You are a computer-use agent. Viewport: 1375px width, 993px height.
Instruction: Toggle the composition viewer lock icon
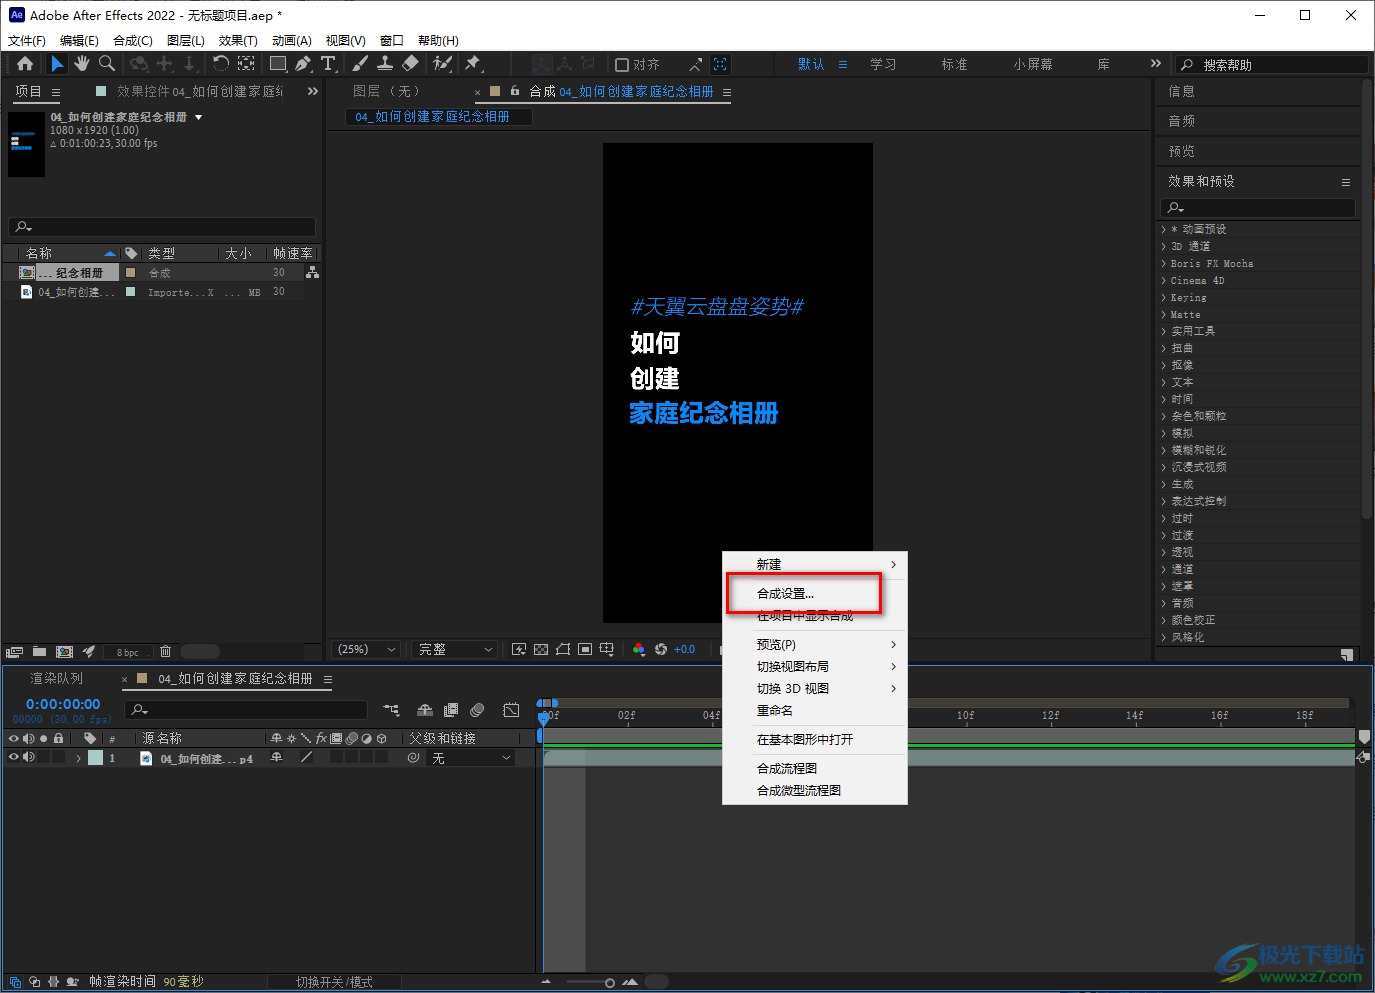515,91
